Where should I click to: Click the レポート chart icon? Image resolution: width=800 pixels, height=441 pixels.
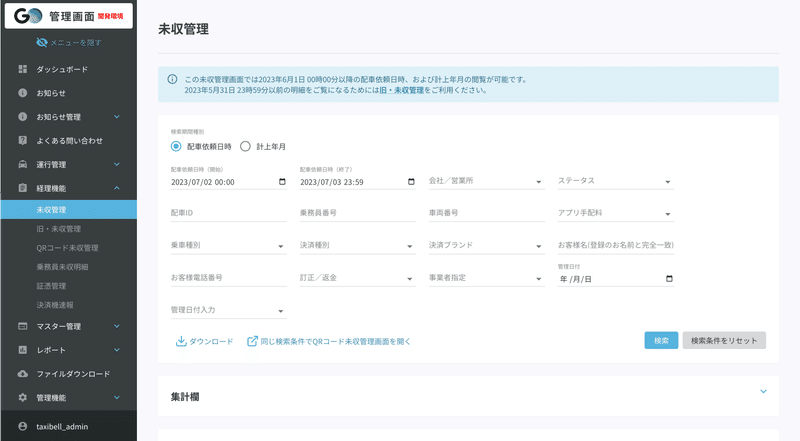point(22,350)
